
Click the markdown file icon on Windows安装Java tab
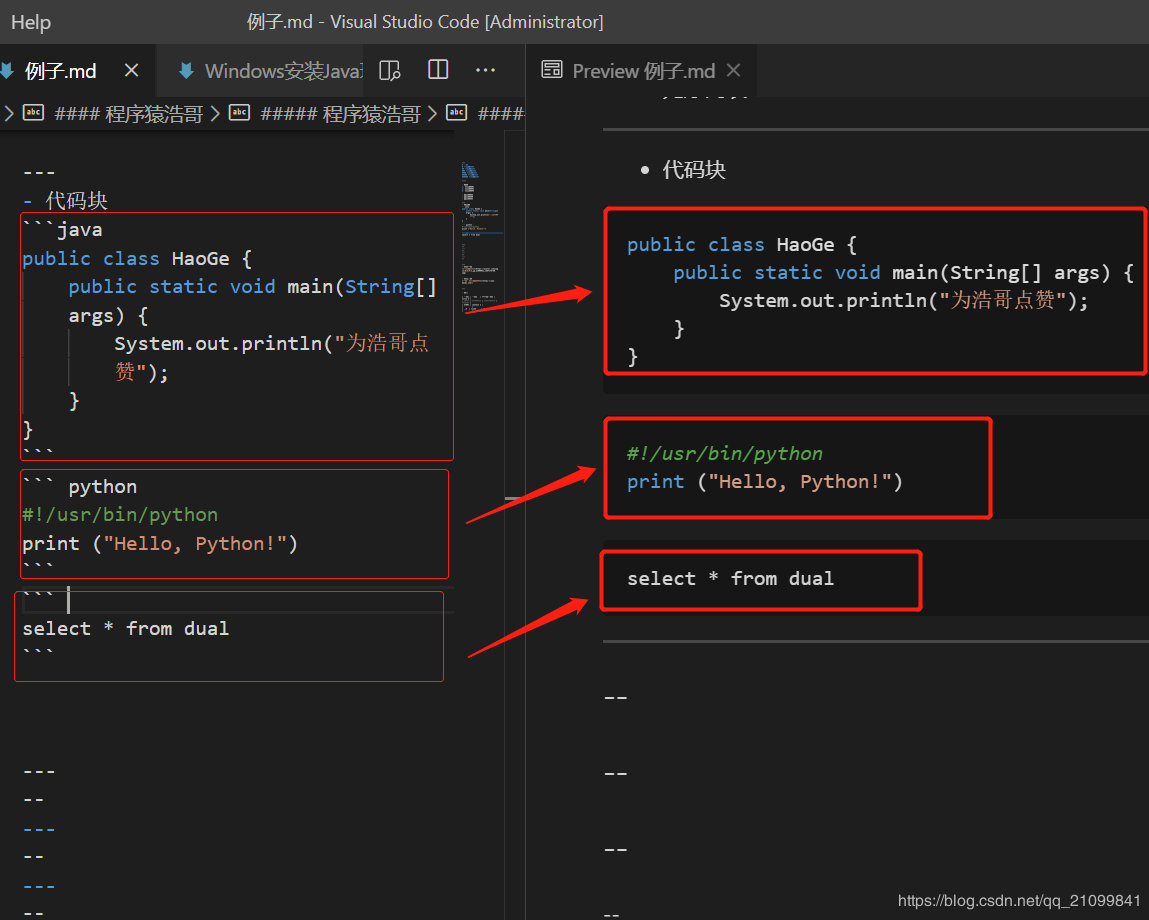(x=185, y=71)
